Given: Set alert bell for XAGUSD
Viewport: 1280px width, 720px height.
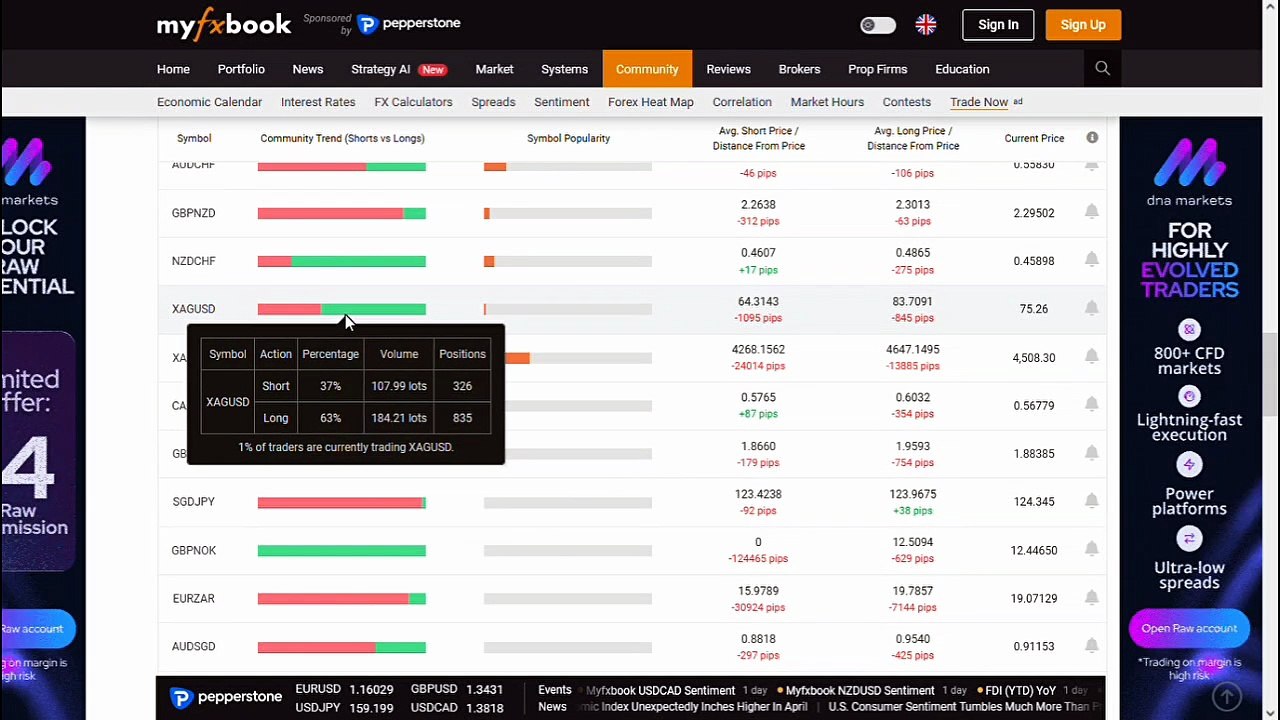Looking at the screenshot, I should pos(1092,308).
